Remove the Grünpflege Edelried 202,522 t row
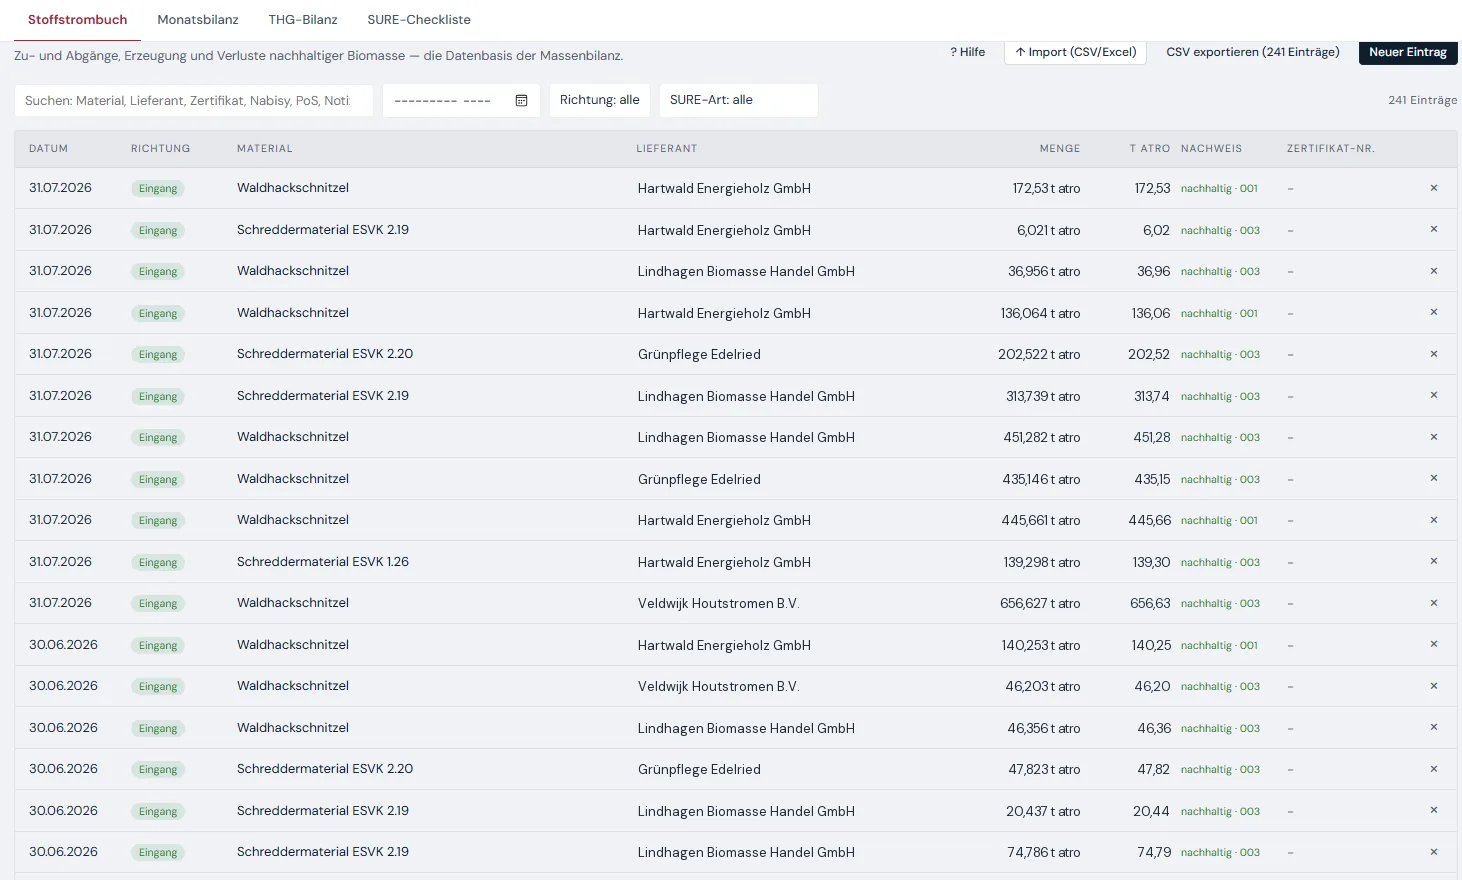Image resolution: width=1462 pixels, height=880 pixels. (x=1433, y=354)
